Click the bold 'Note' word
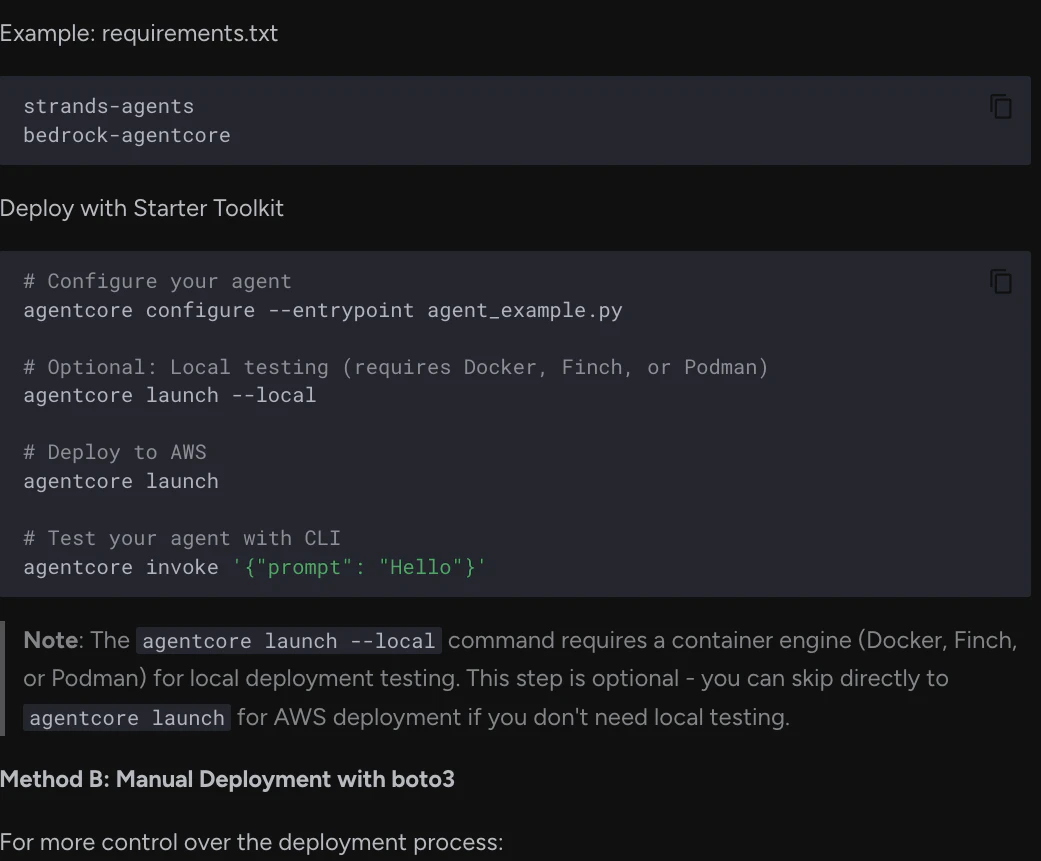 tap(51, 640)
